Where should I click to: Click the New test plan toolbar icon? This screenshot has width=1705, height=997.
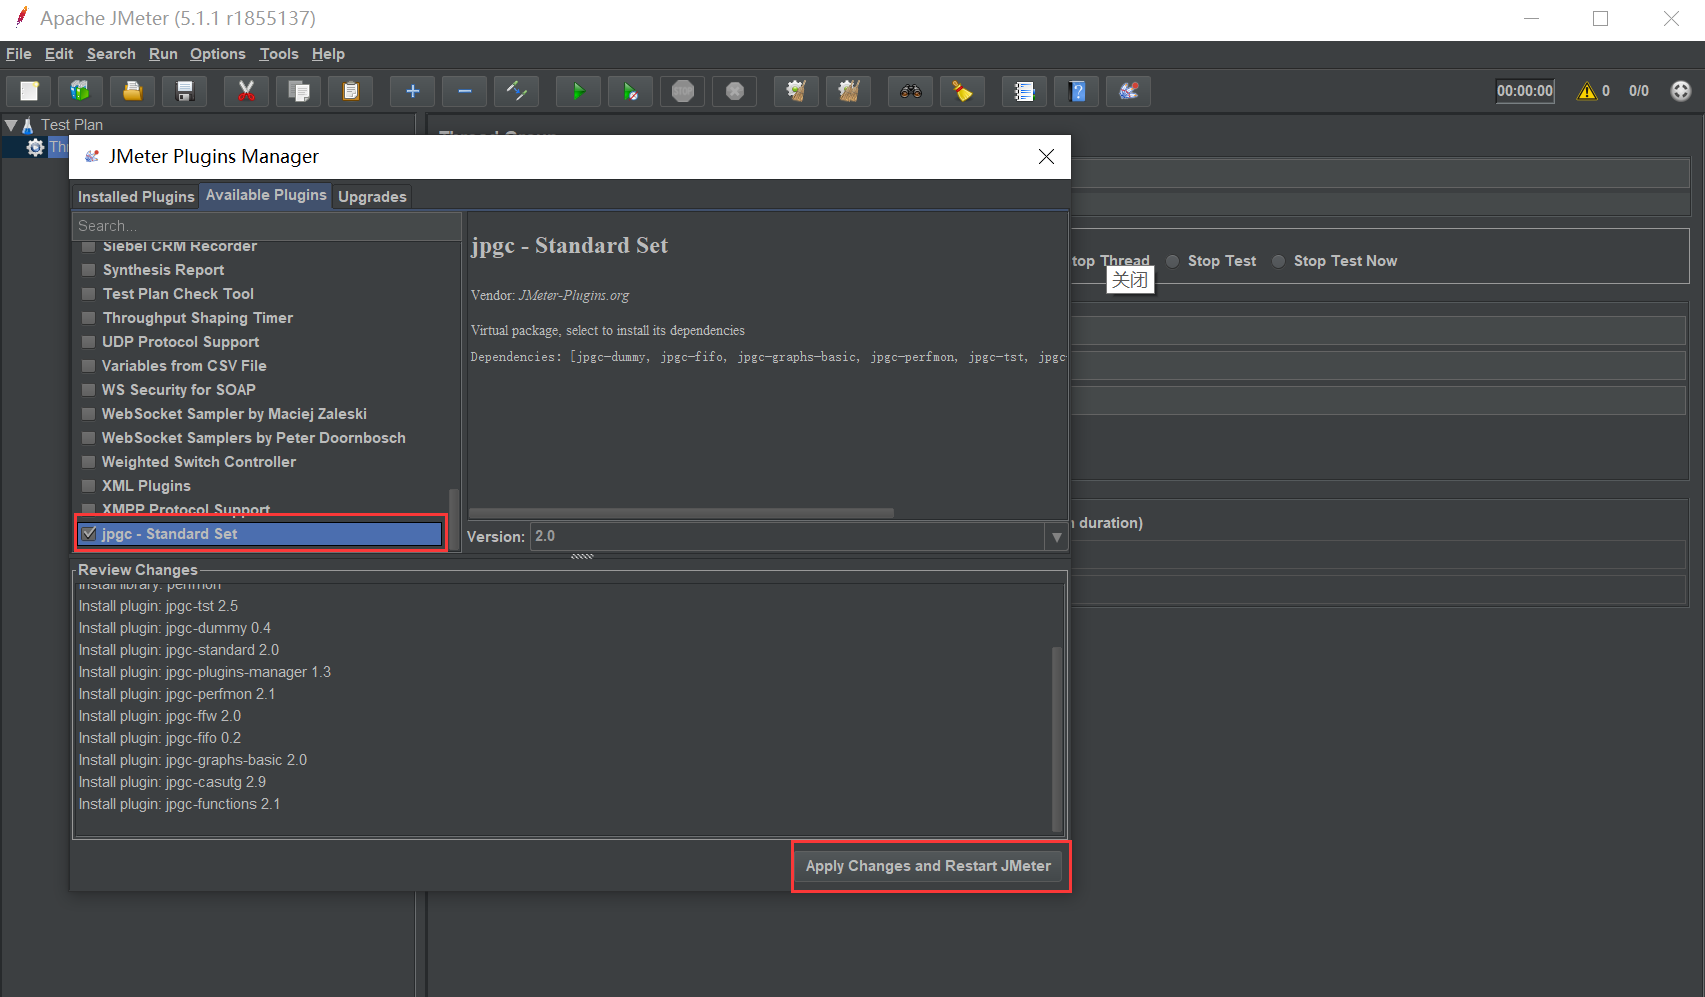[29, 91]
